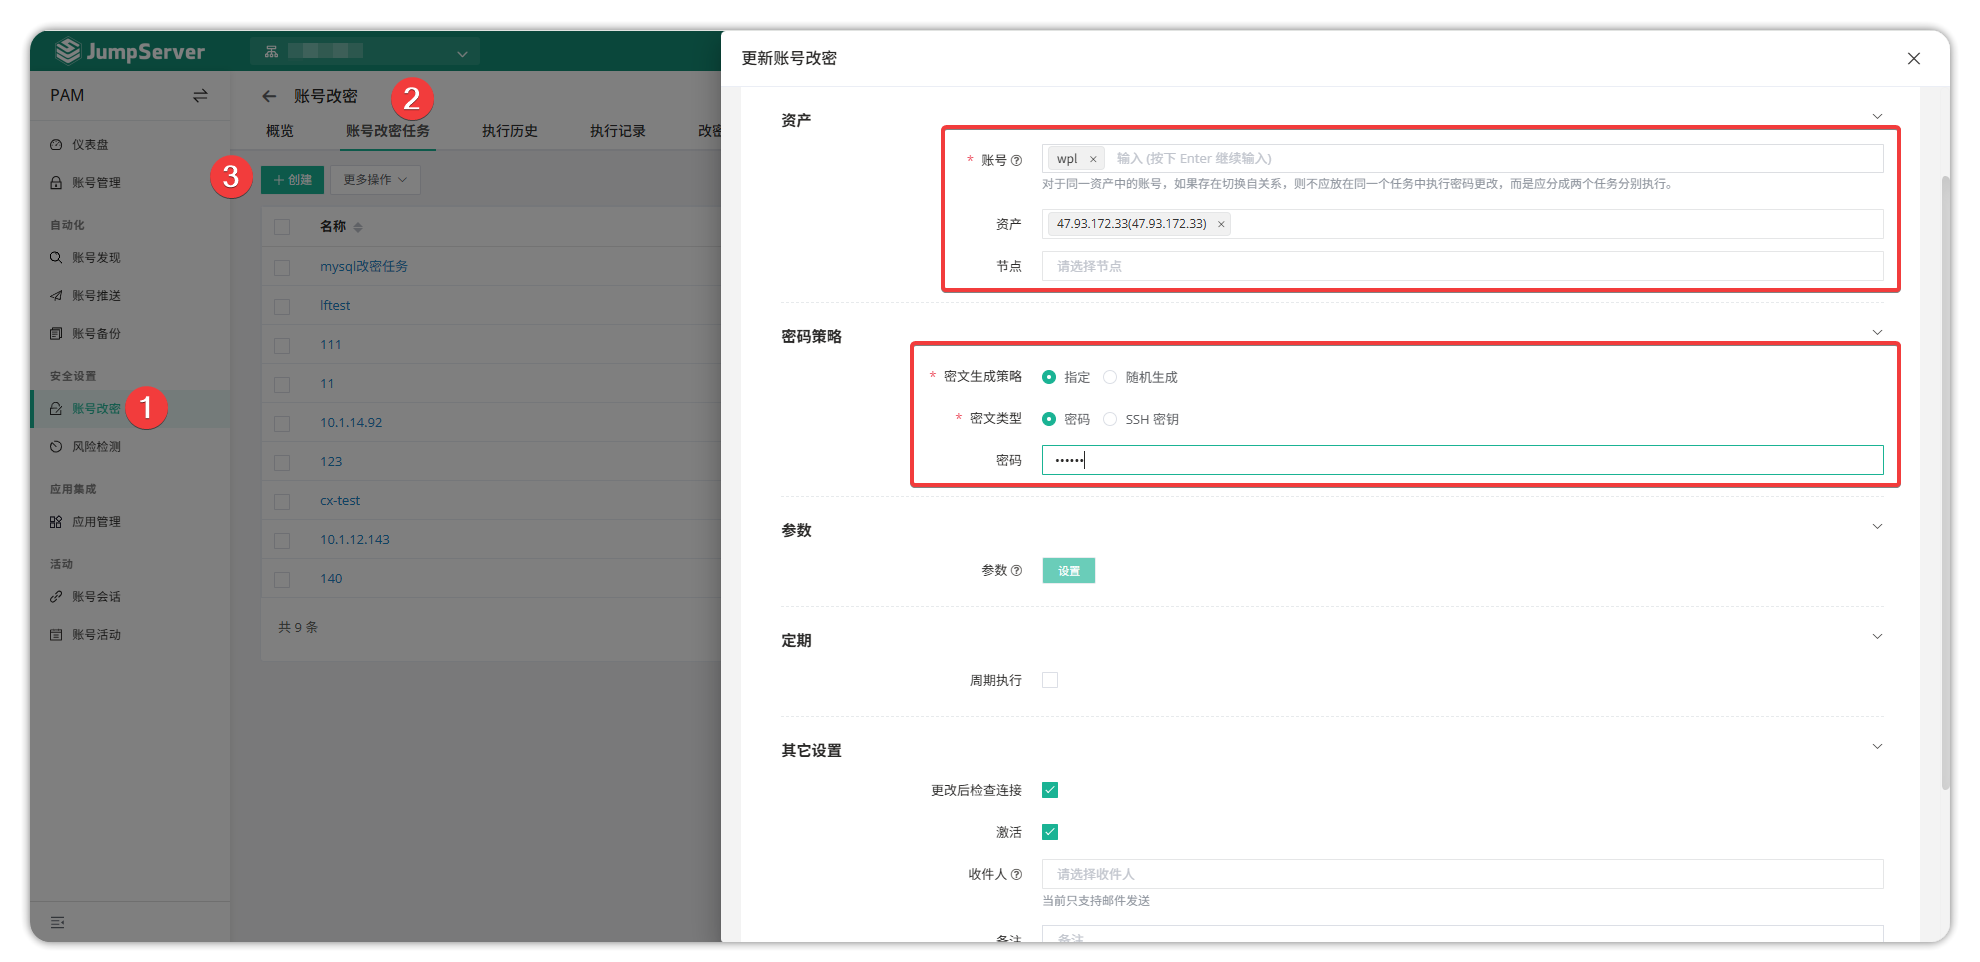Open the 更多操作 dropdown
The height and width of the screenshot is (962, 1980).
375,180
